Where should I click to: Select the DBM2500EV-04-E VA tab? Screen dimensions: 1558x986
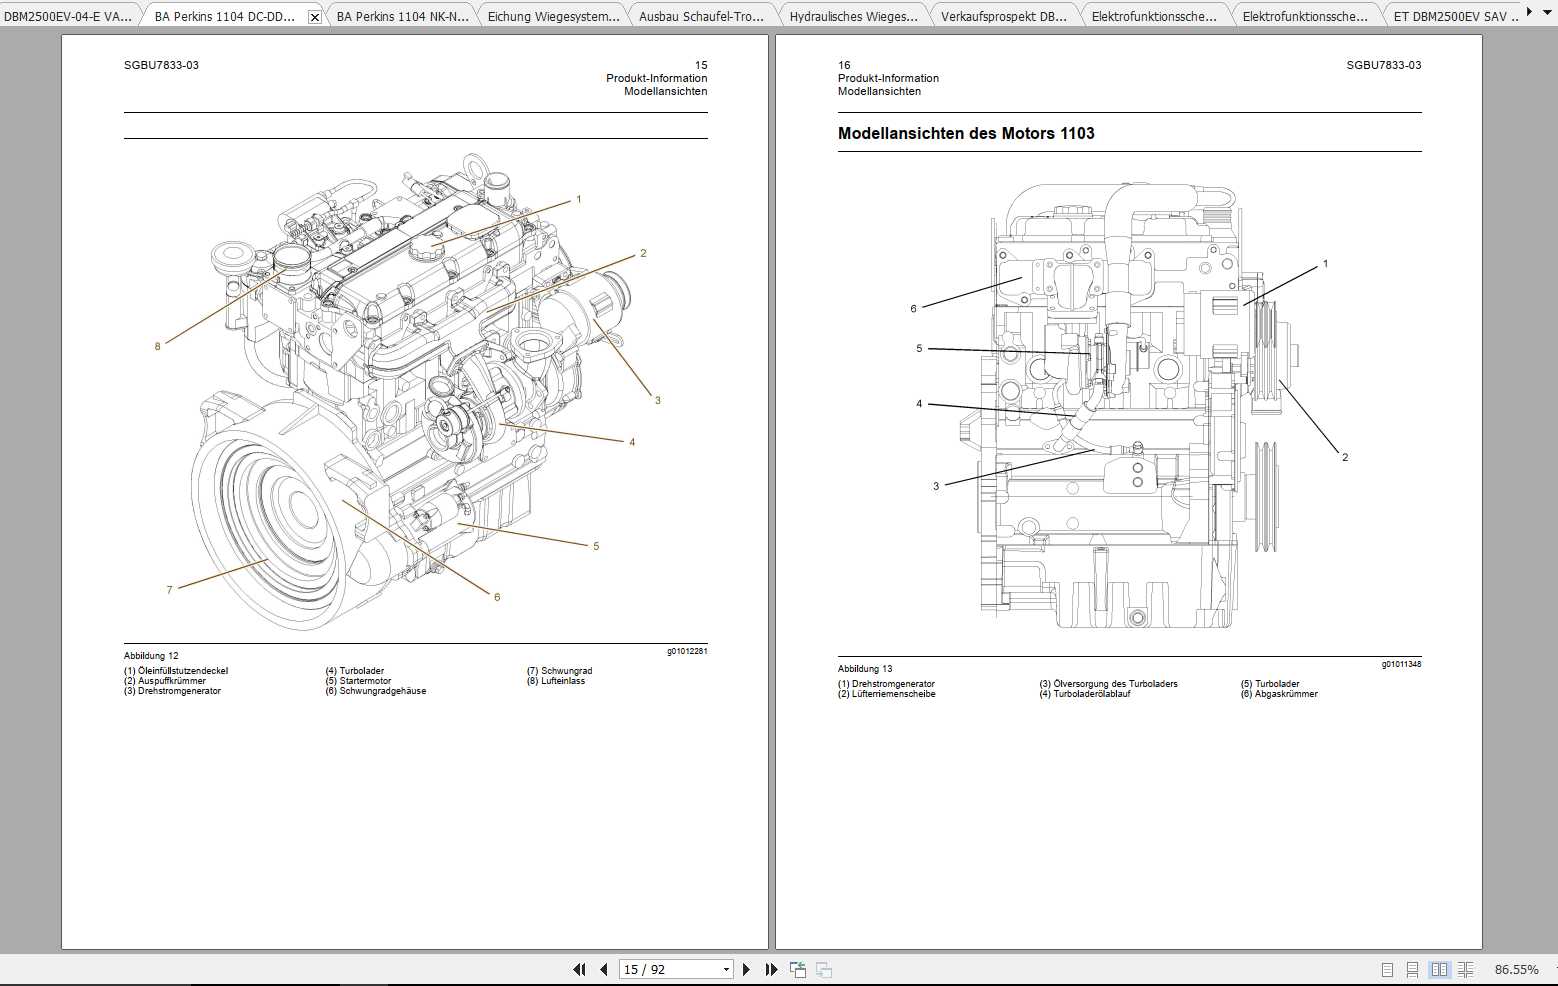68,16
